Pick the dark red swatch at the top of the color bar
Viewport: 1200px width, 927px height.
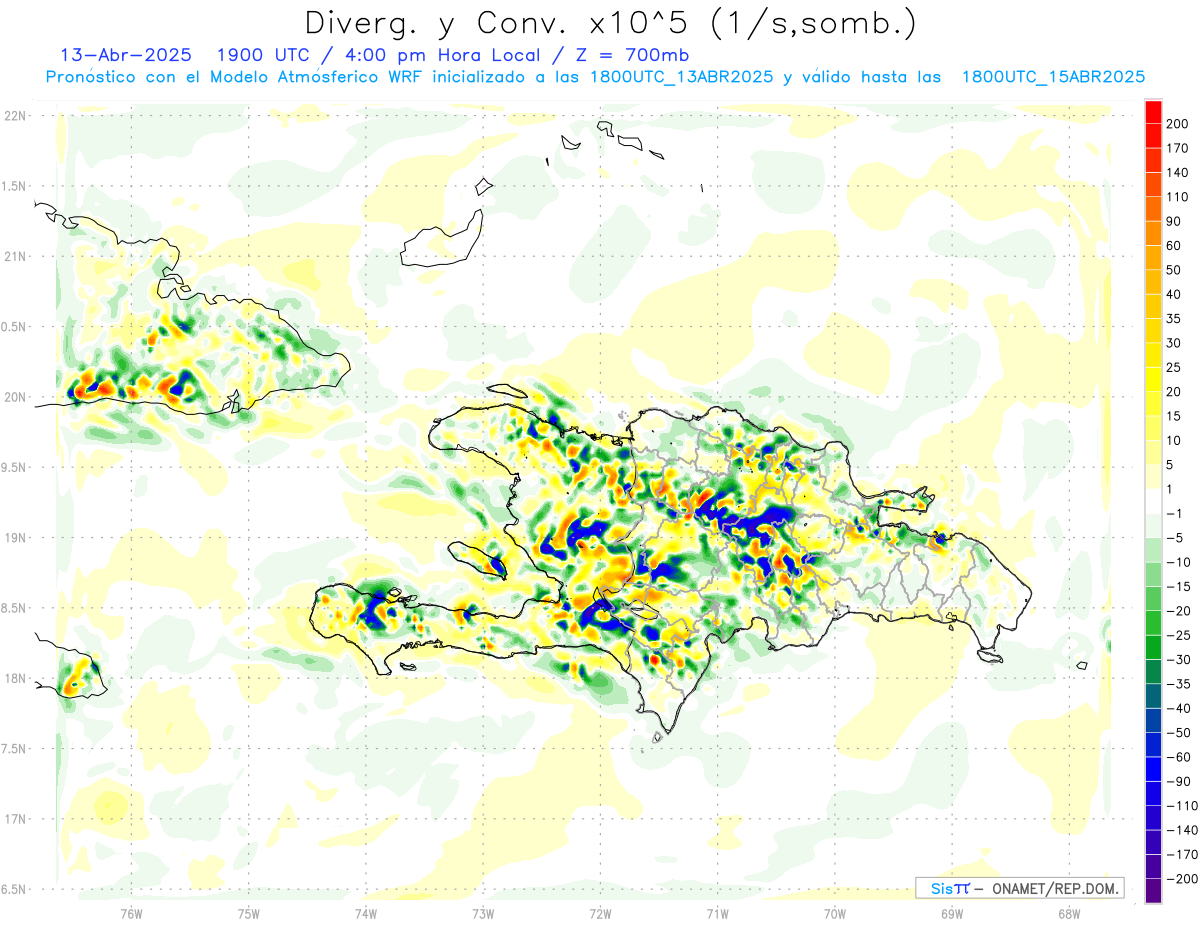pos(1153,111)
